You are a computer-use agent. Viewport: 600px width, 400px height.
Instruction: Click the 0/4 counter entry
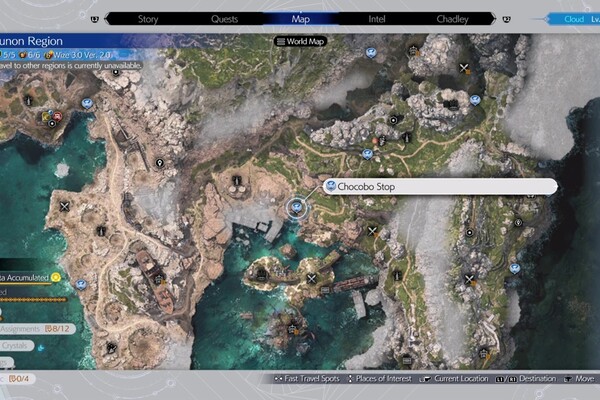pos(18,379)
